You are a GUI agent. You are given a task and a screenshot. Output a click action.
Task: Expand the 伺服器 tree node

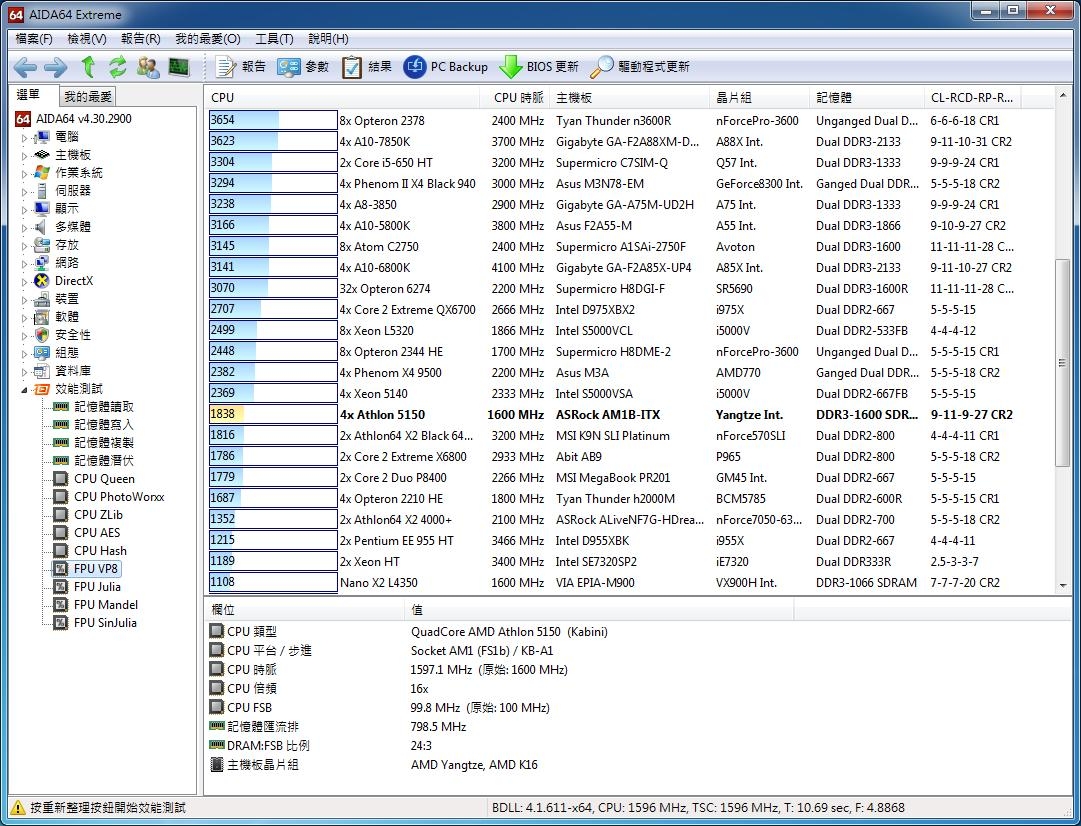25,191
